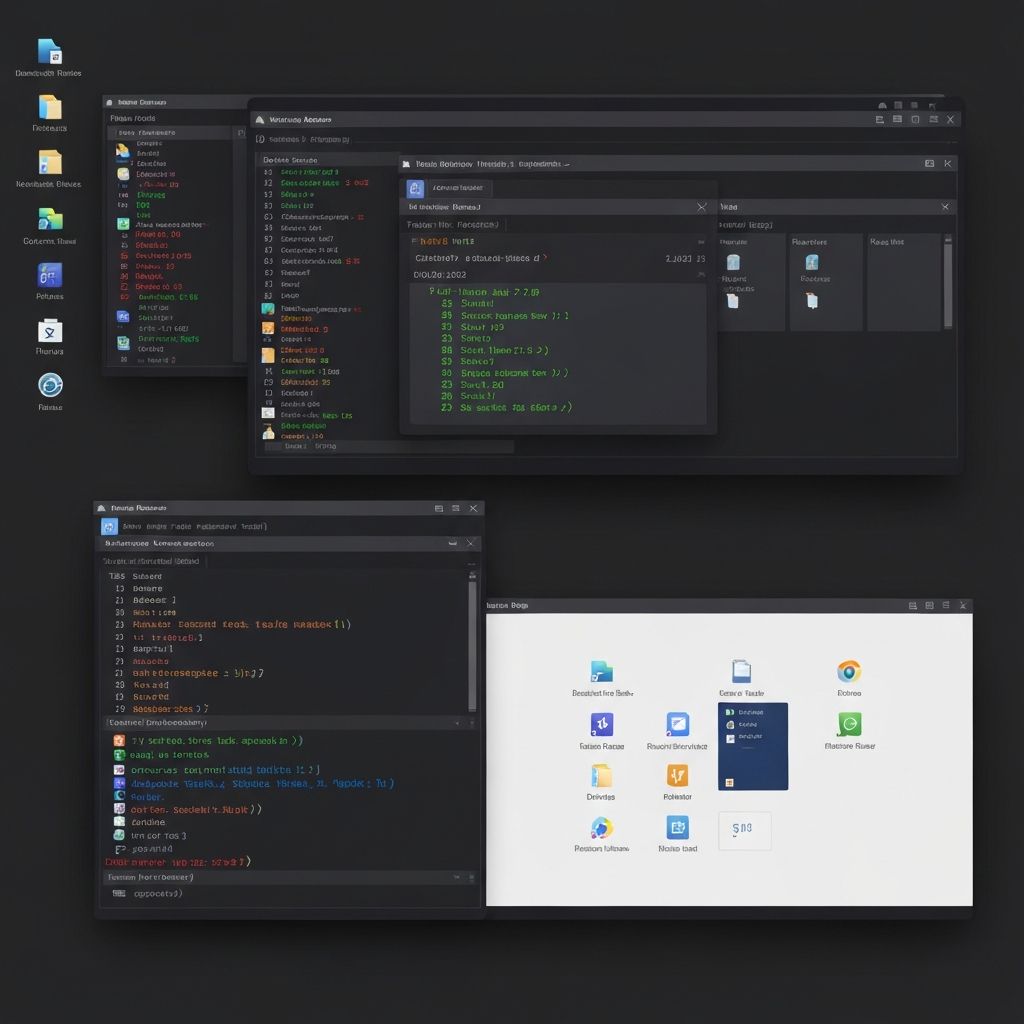Open the blue 'Noiko toad' icon

click(x=677, y=827)
